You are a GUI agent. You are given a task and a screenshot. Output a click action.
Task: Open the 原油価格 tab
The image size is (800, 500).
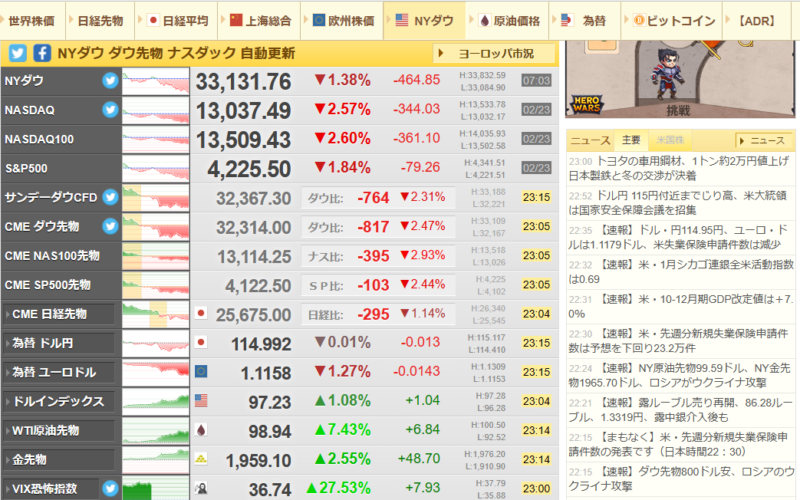pyautogui.click(x=508, y=21)
